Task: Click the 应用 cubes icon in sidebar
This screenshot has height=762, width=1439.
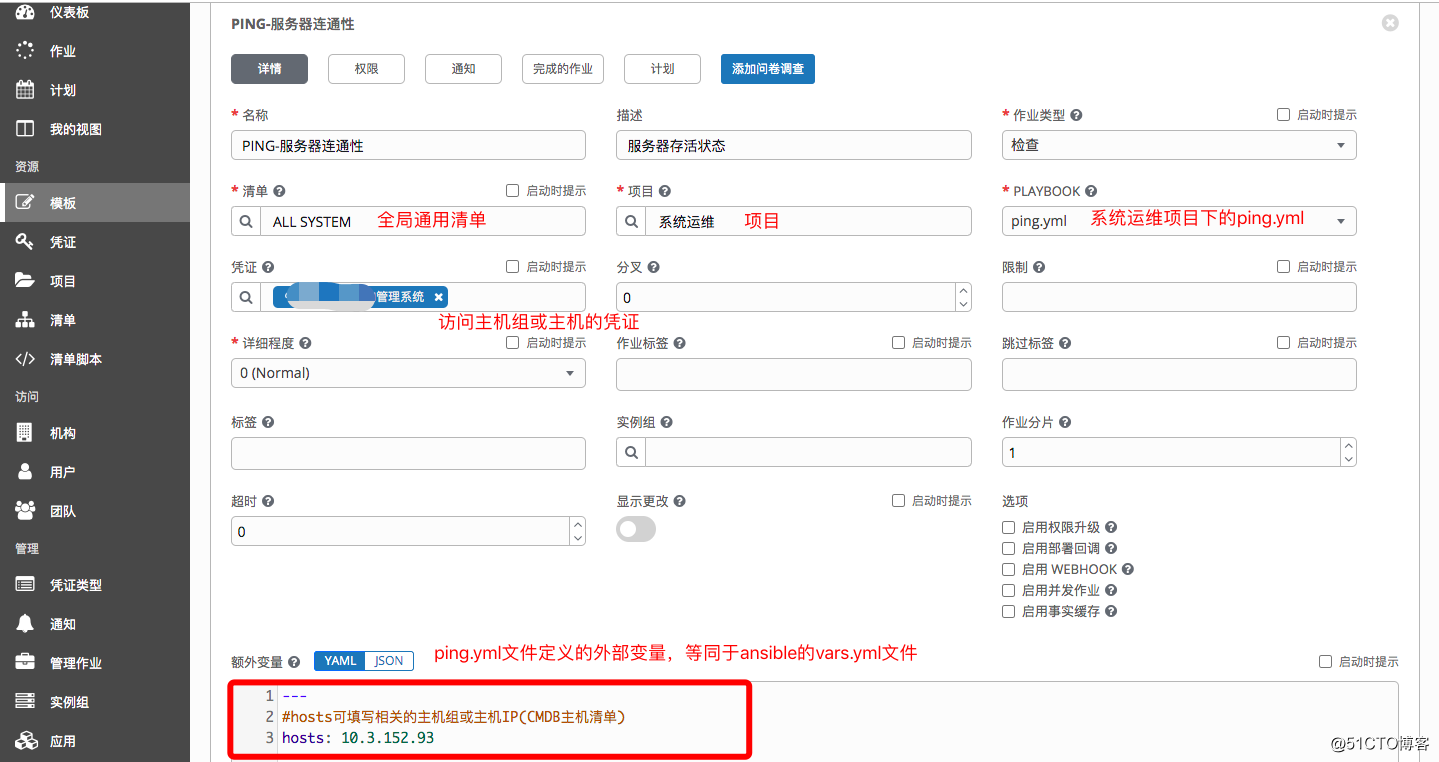Action: tap(25, 741)
